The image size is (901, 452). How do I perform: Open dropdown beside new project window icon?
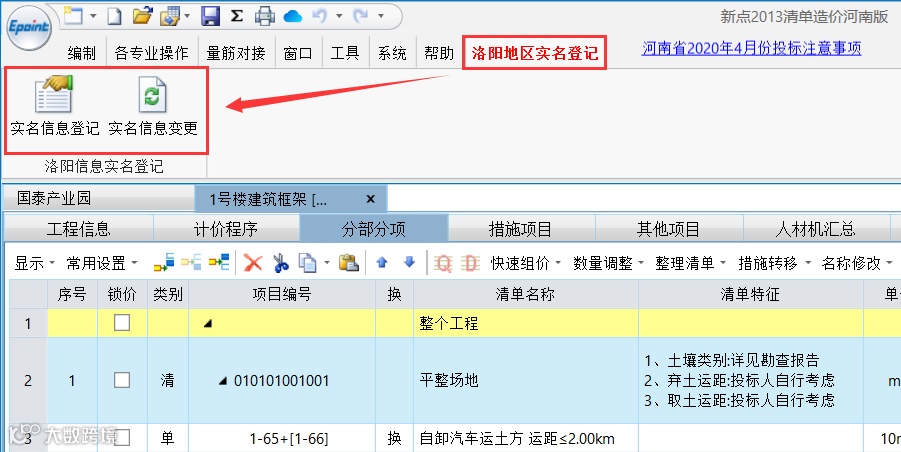94,16
